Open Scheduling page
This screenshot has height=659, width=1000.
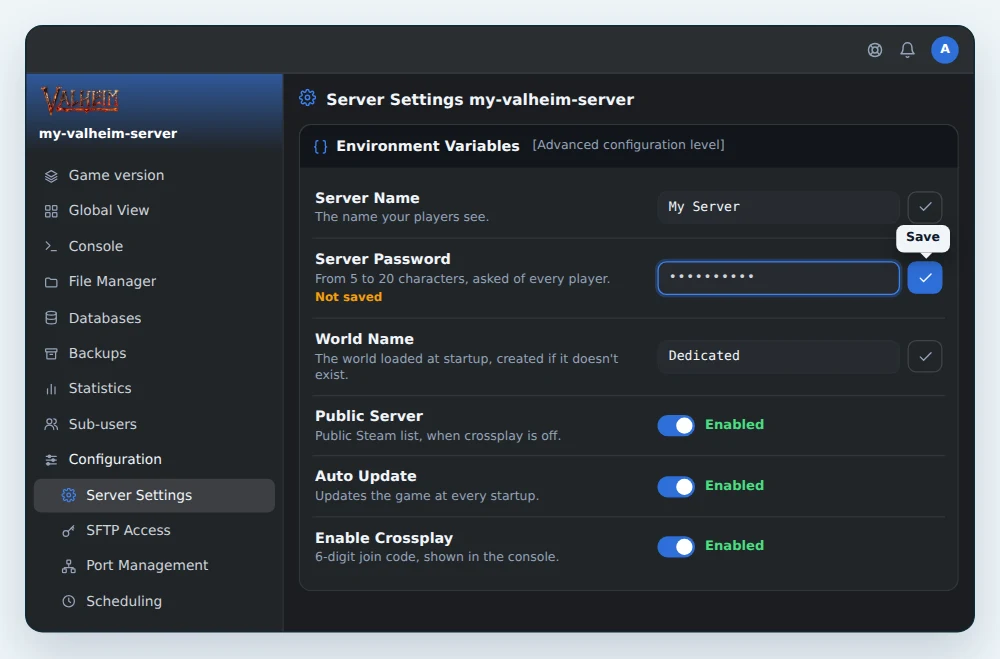click(154, 601)
